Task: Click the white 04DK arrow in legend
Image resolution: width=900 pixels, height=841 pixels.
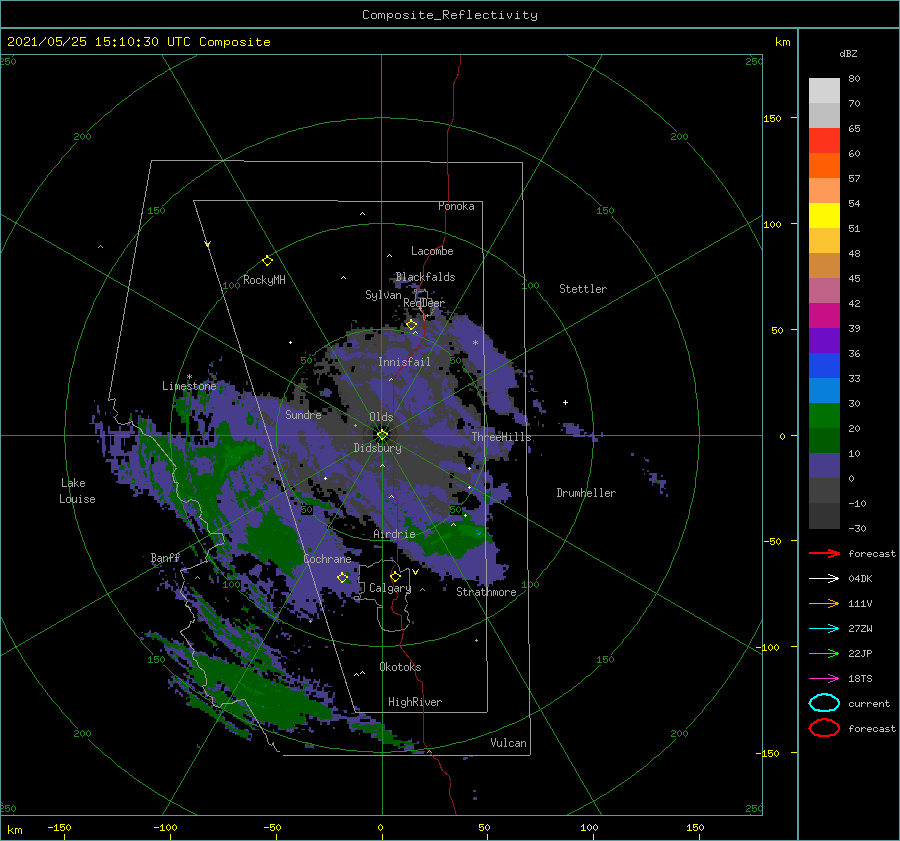Action: [x=824, y=578]
